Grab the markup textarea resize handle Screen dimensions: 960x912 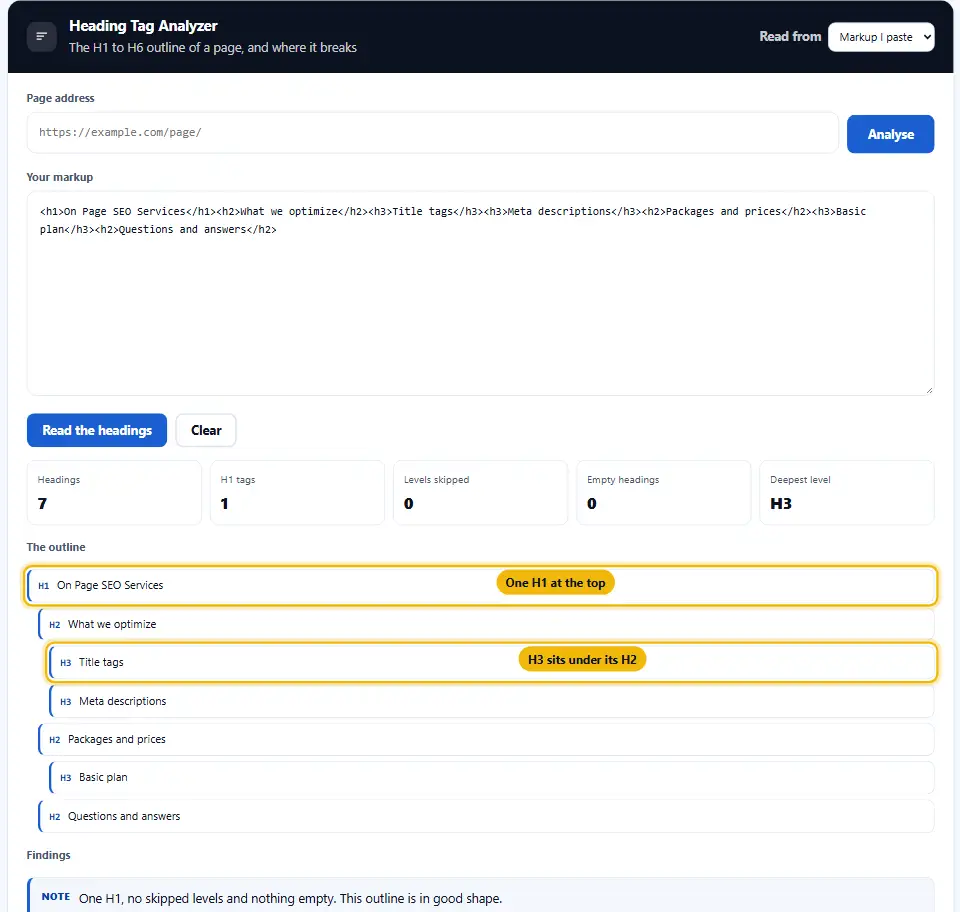(929, 390)
